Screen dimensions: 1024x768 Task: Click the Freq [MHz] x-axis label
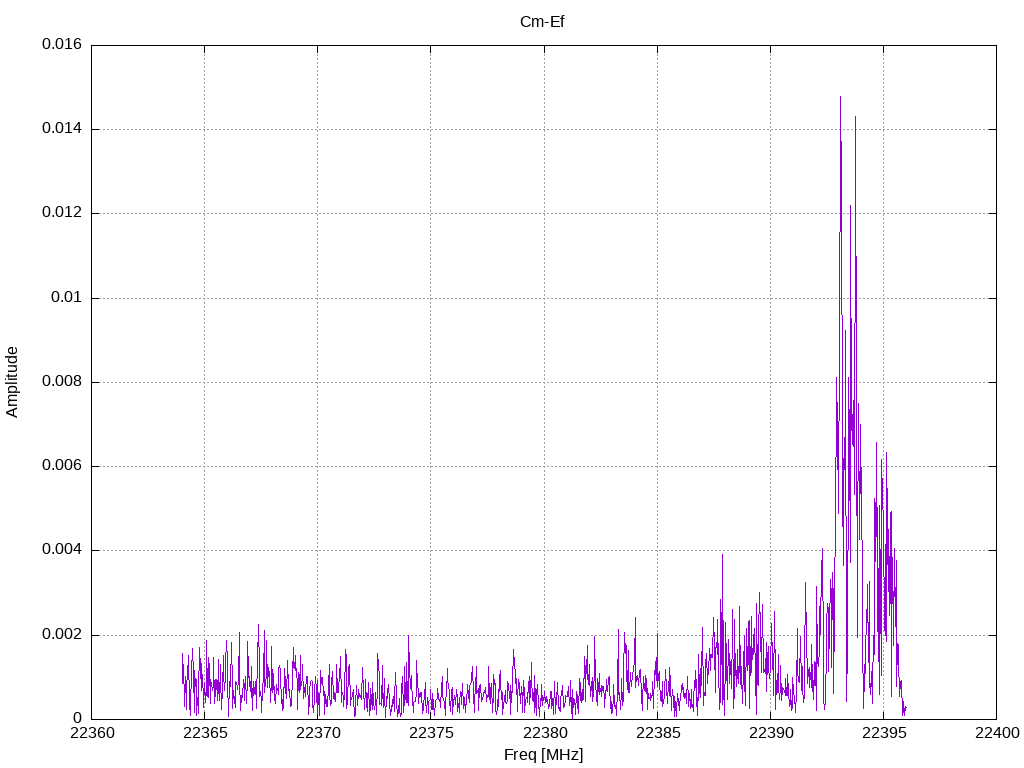[543, 755]
